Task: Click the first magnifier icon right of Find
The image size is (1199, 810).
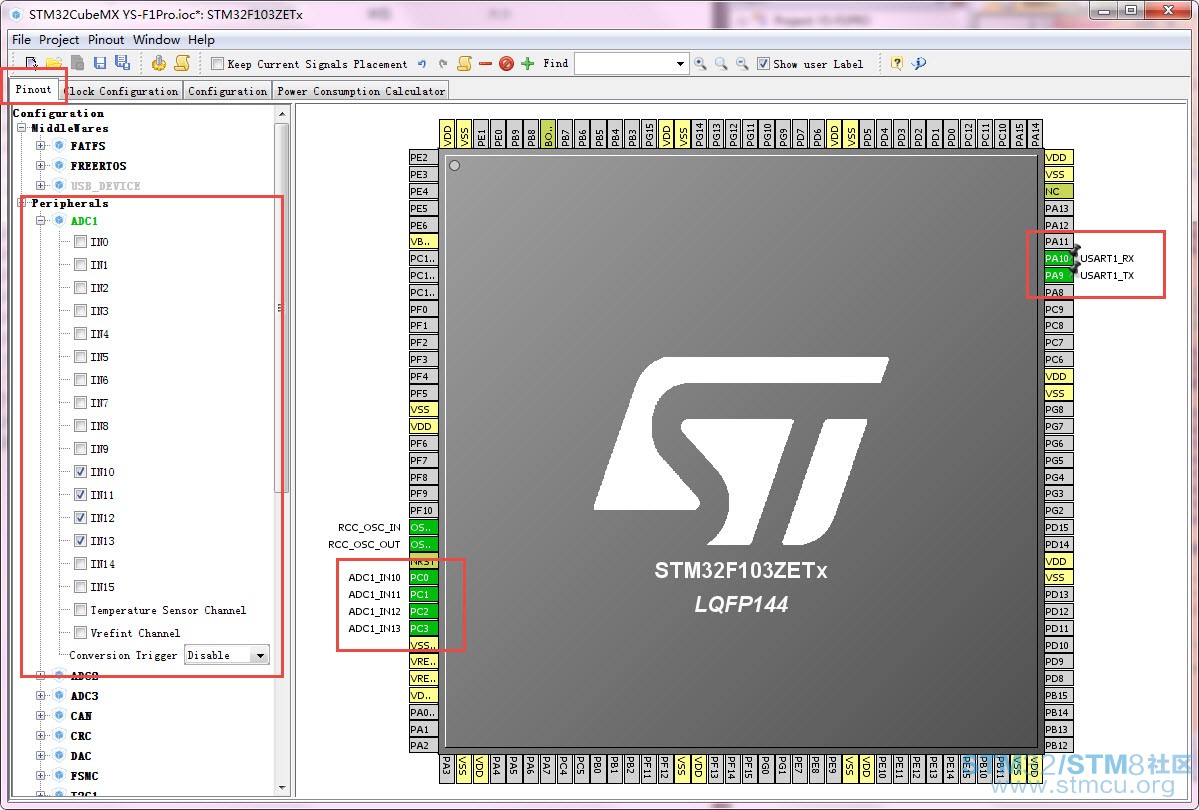Action: coord(700,64)
